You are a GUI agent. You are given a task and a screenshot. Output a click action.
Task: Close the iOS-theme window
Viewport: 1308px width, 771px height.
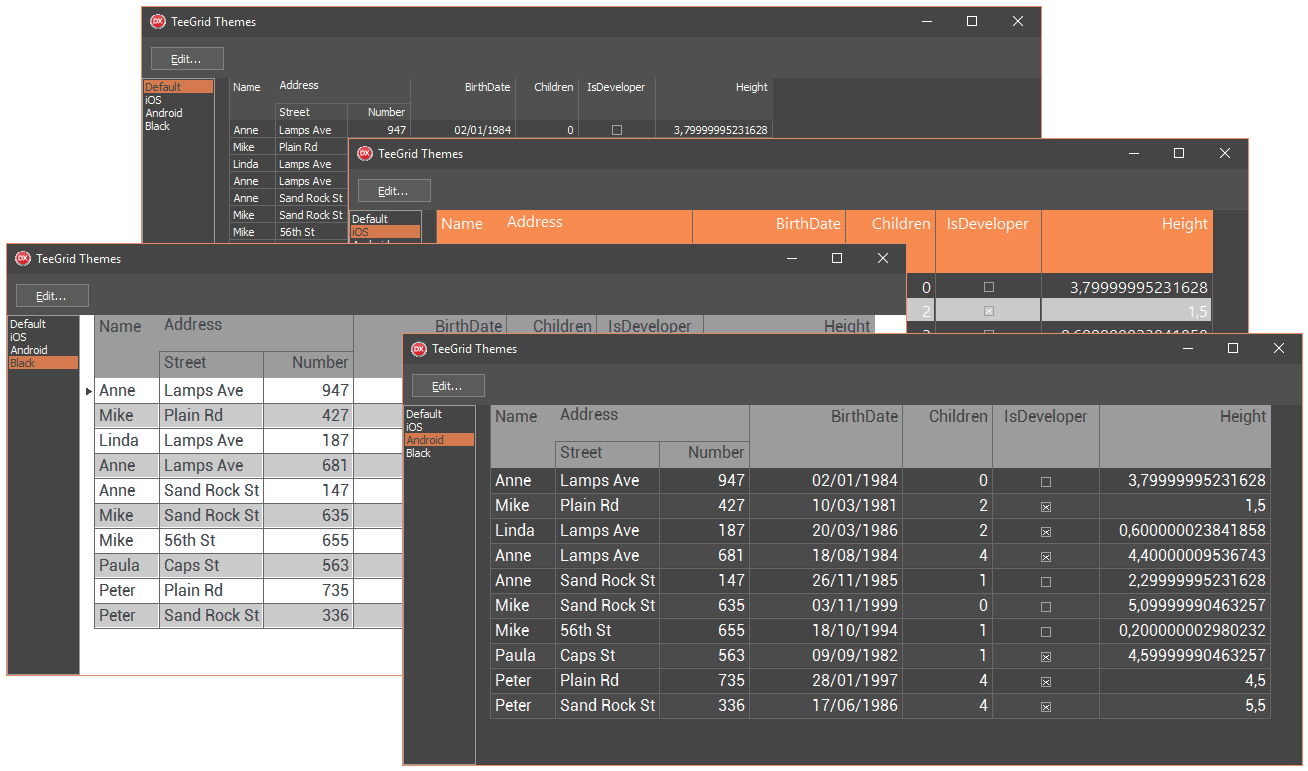click(x=1225, y=153)
